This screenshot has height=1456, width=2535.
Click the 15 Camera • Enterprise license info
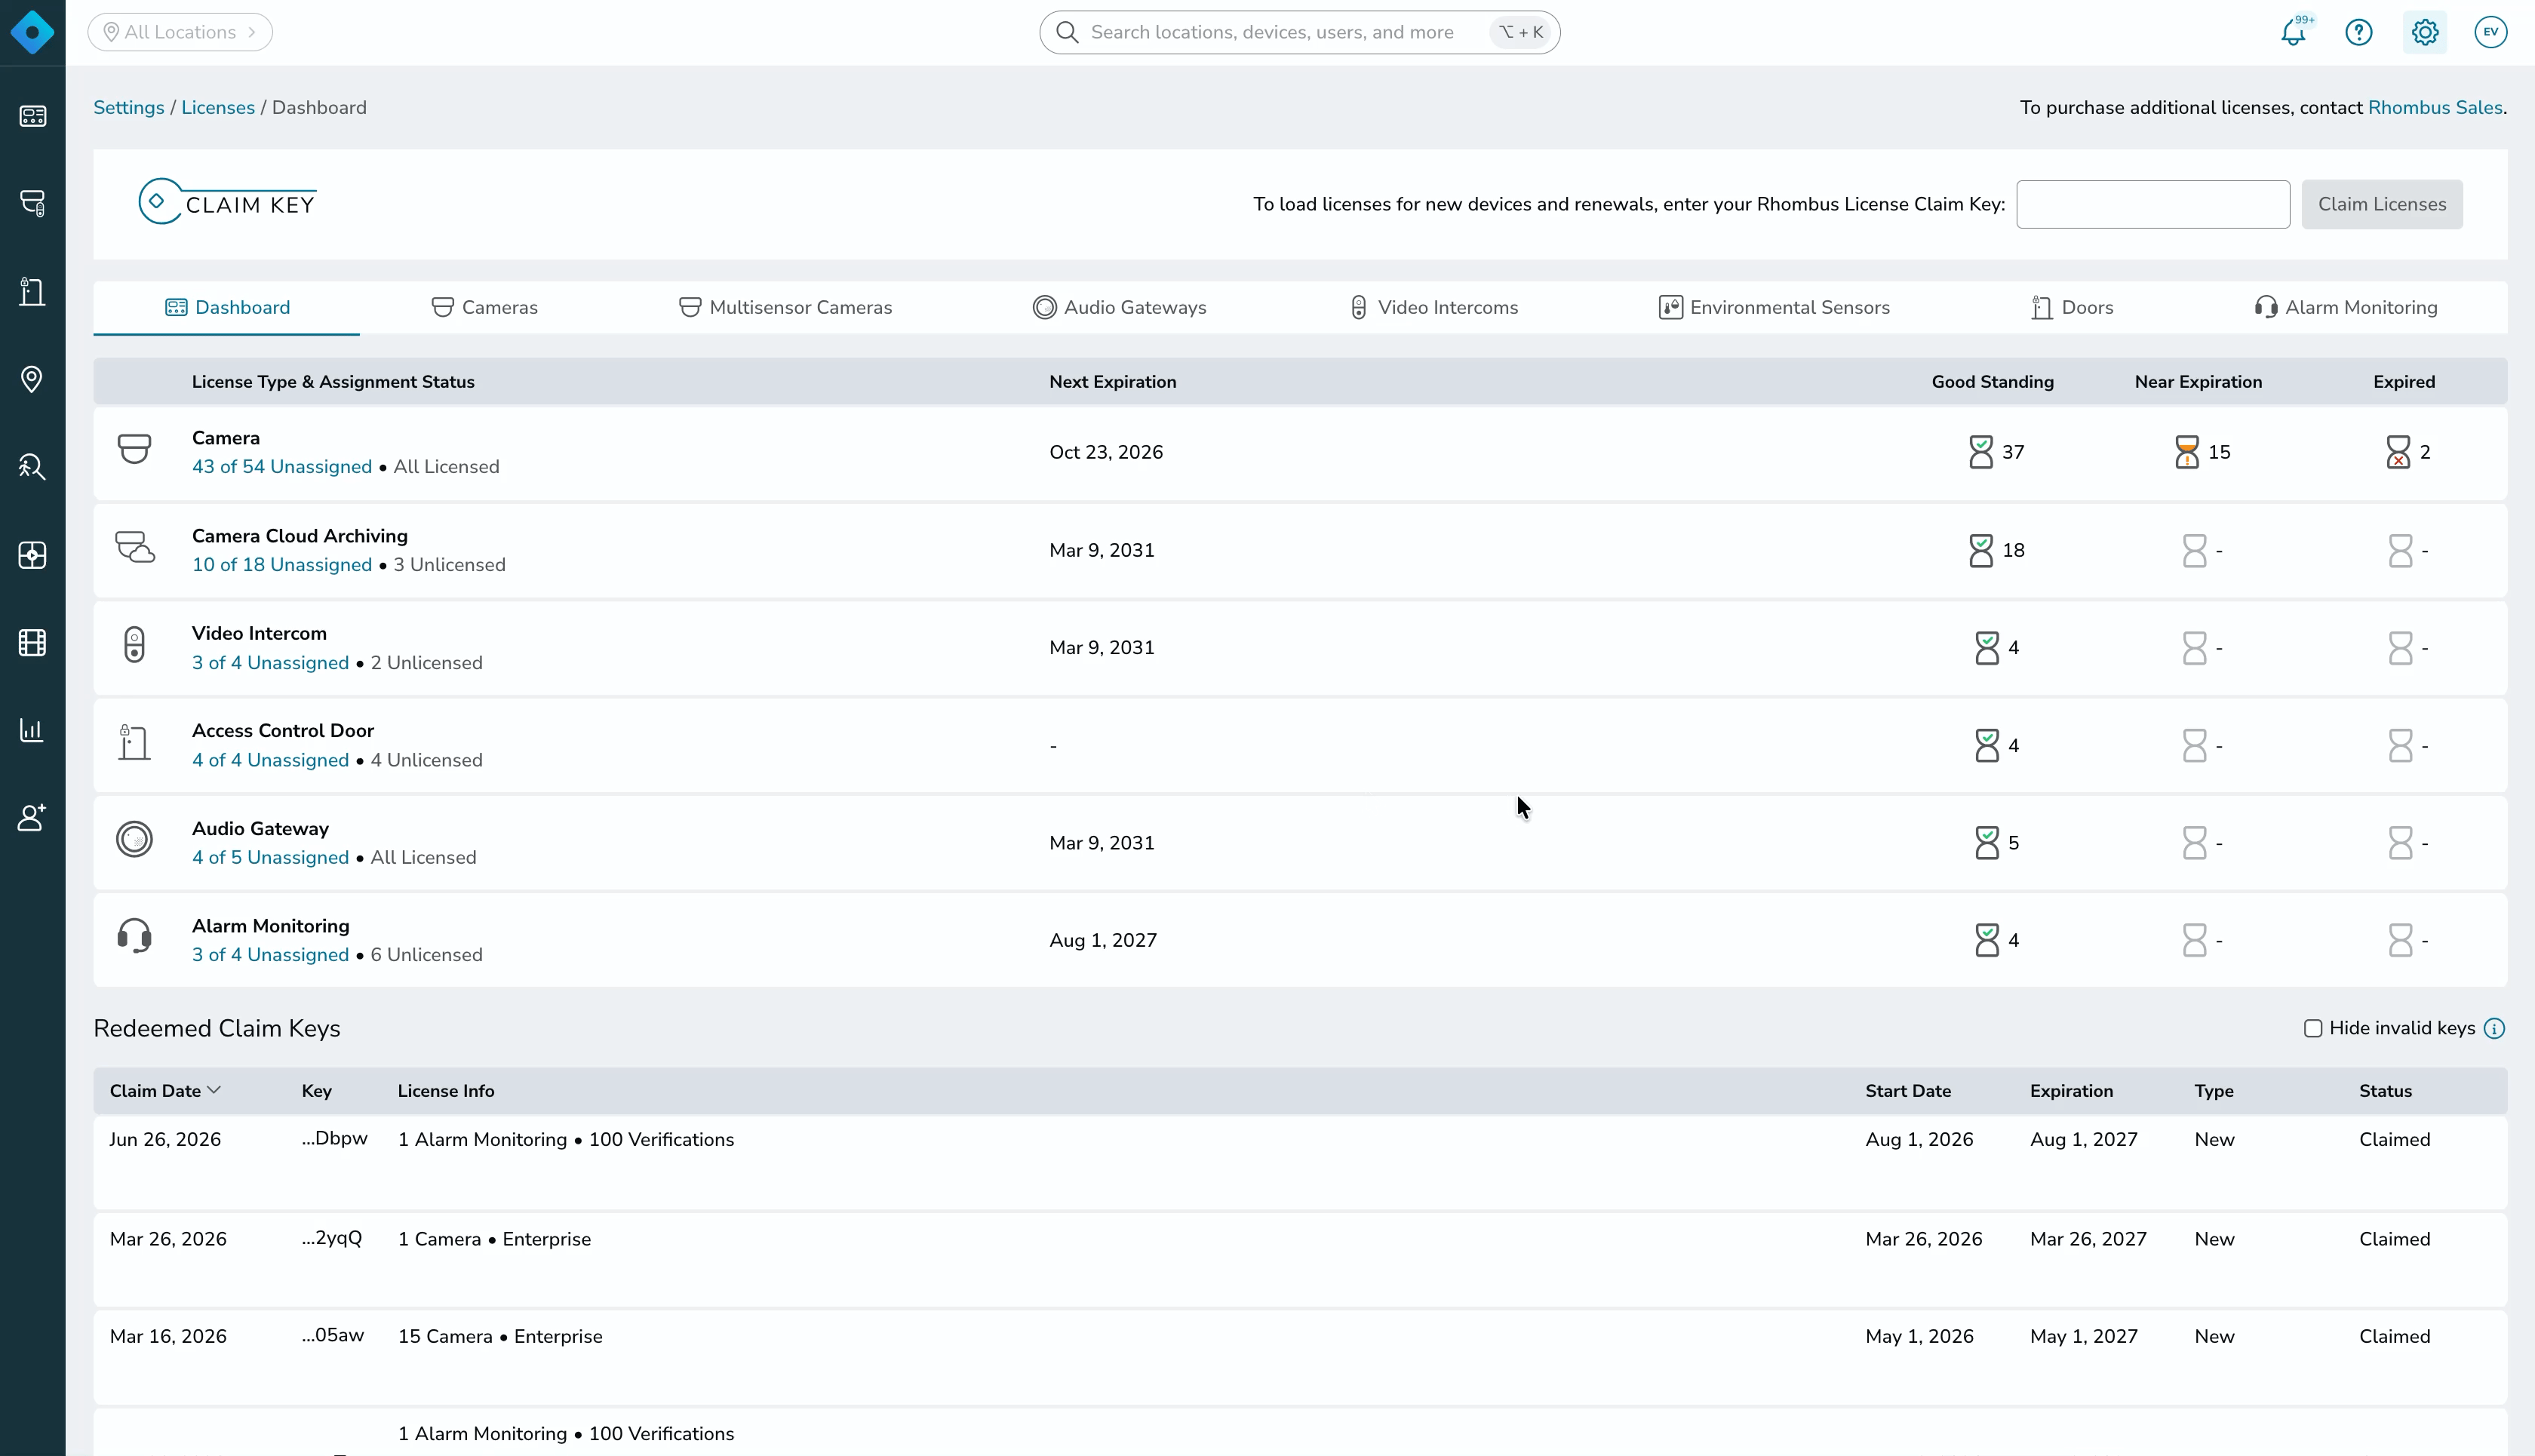[500, 1336]
